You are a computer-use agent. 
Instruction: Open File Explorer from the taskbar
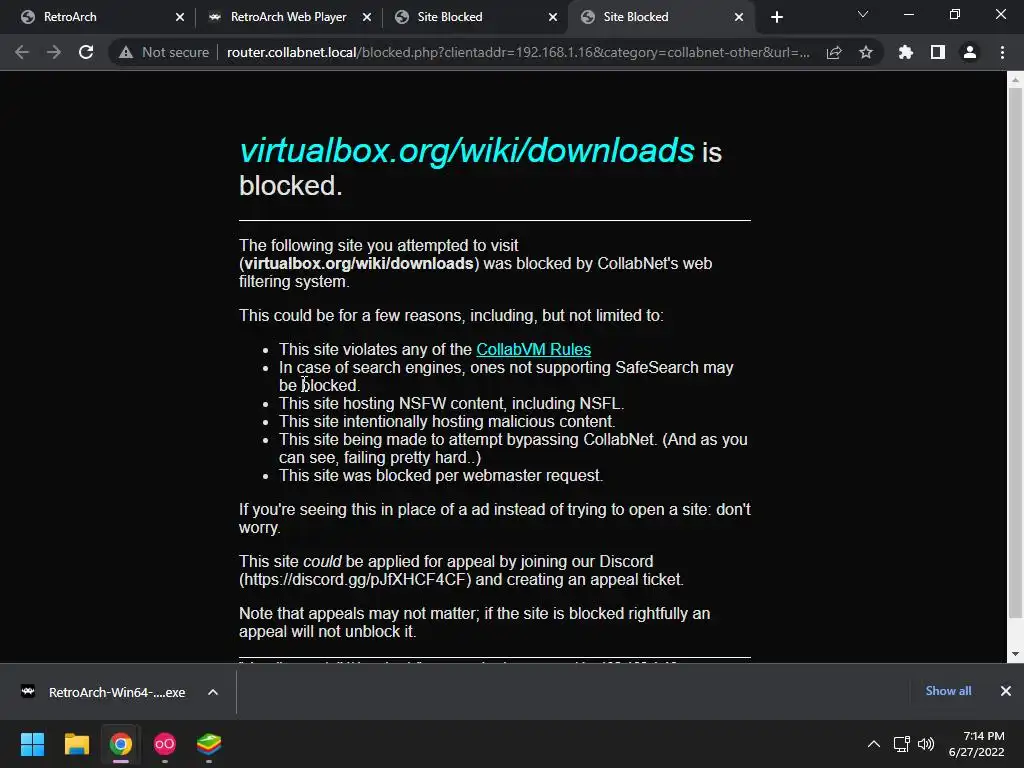pyautogui.click(x=76, y=744)
